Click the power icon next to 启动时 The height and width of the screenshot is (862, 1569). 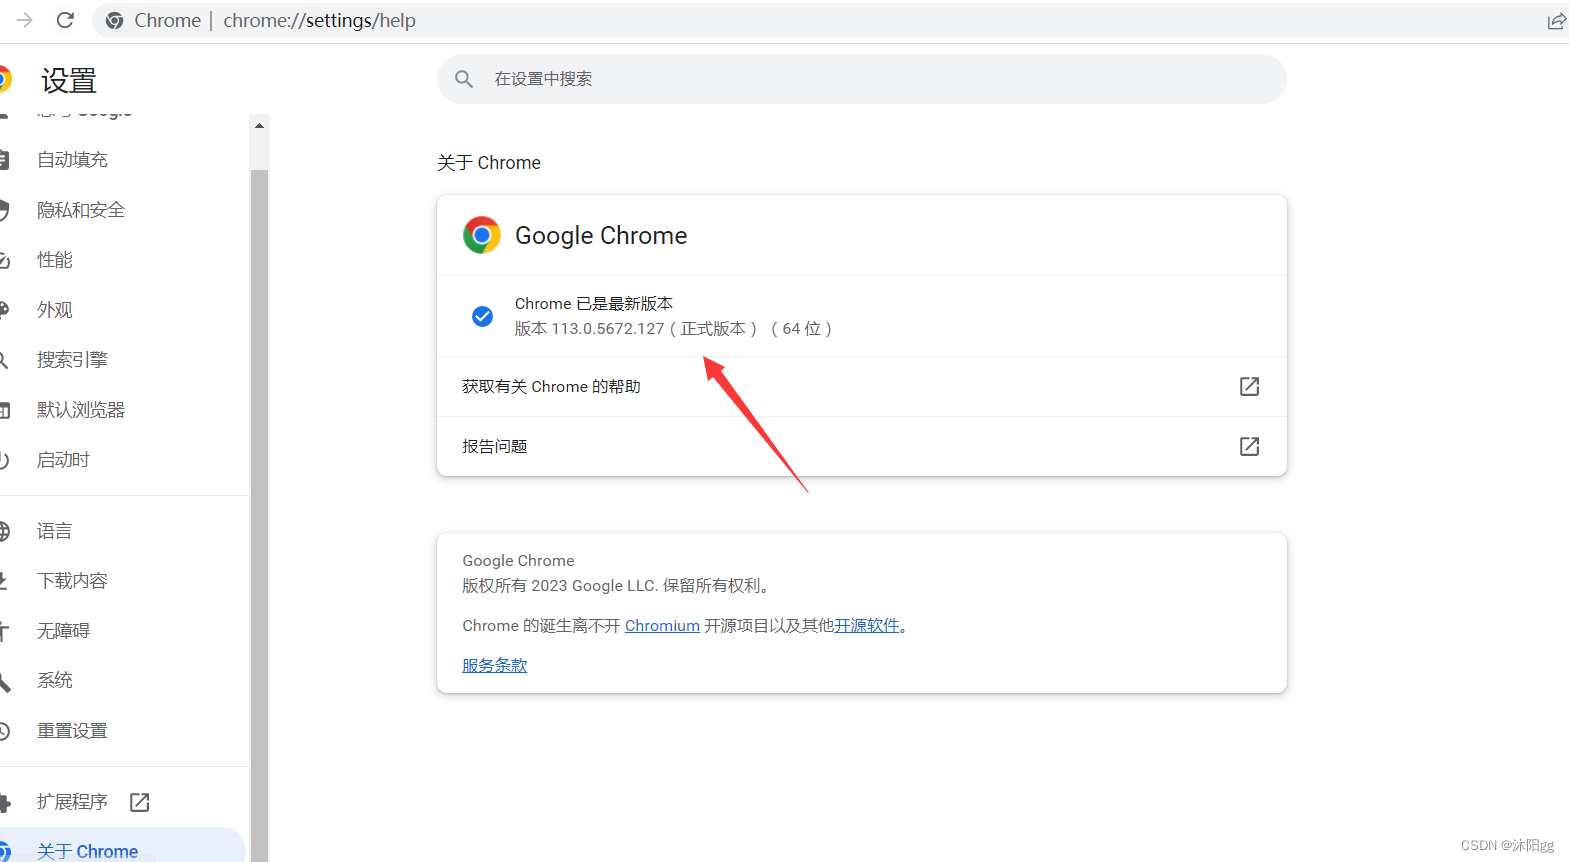[4, 460]
